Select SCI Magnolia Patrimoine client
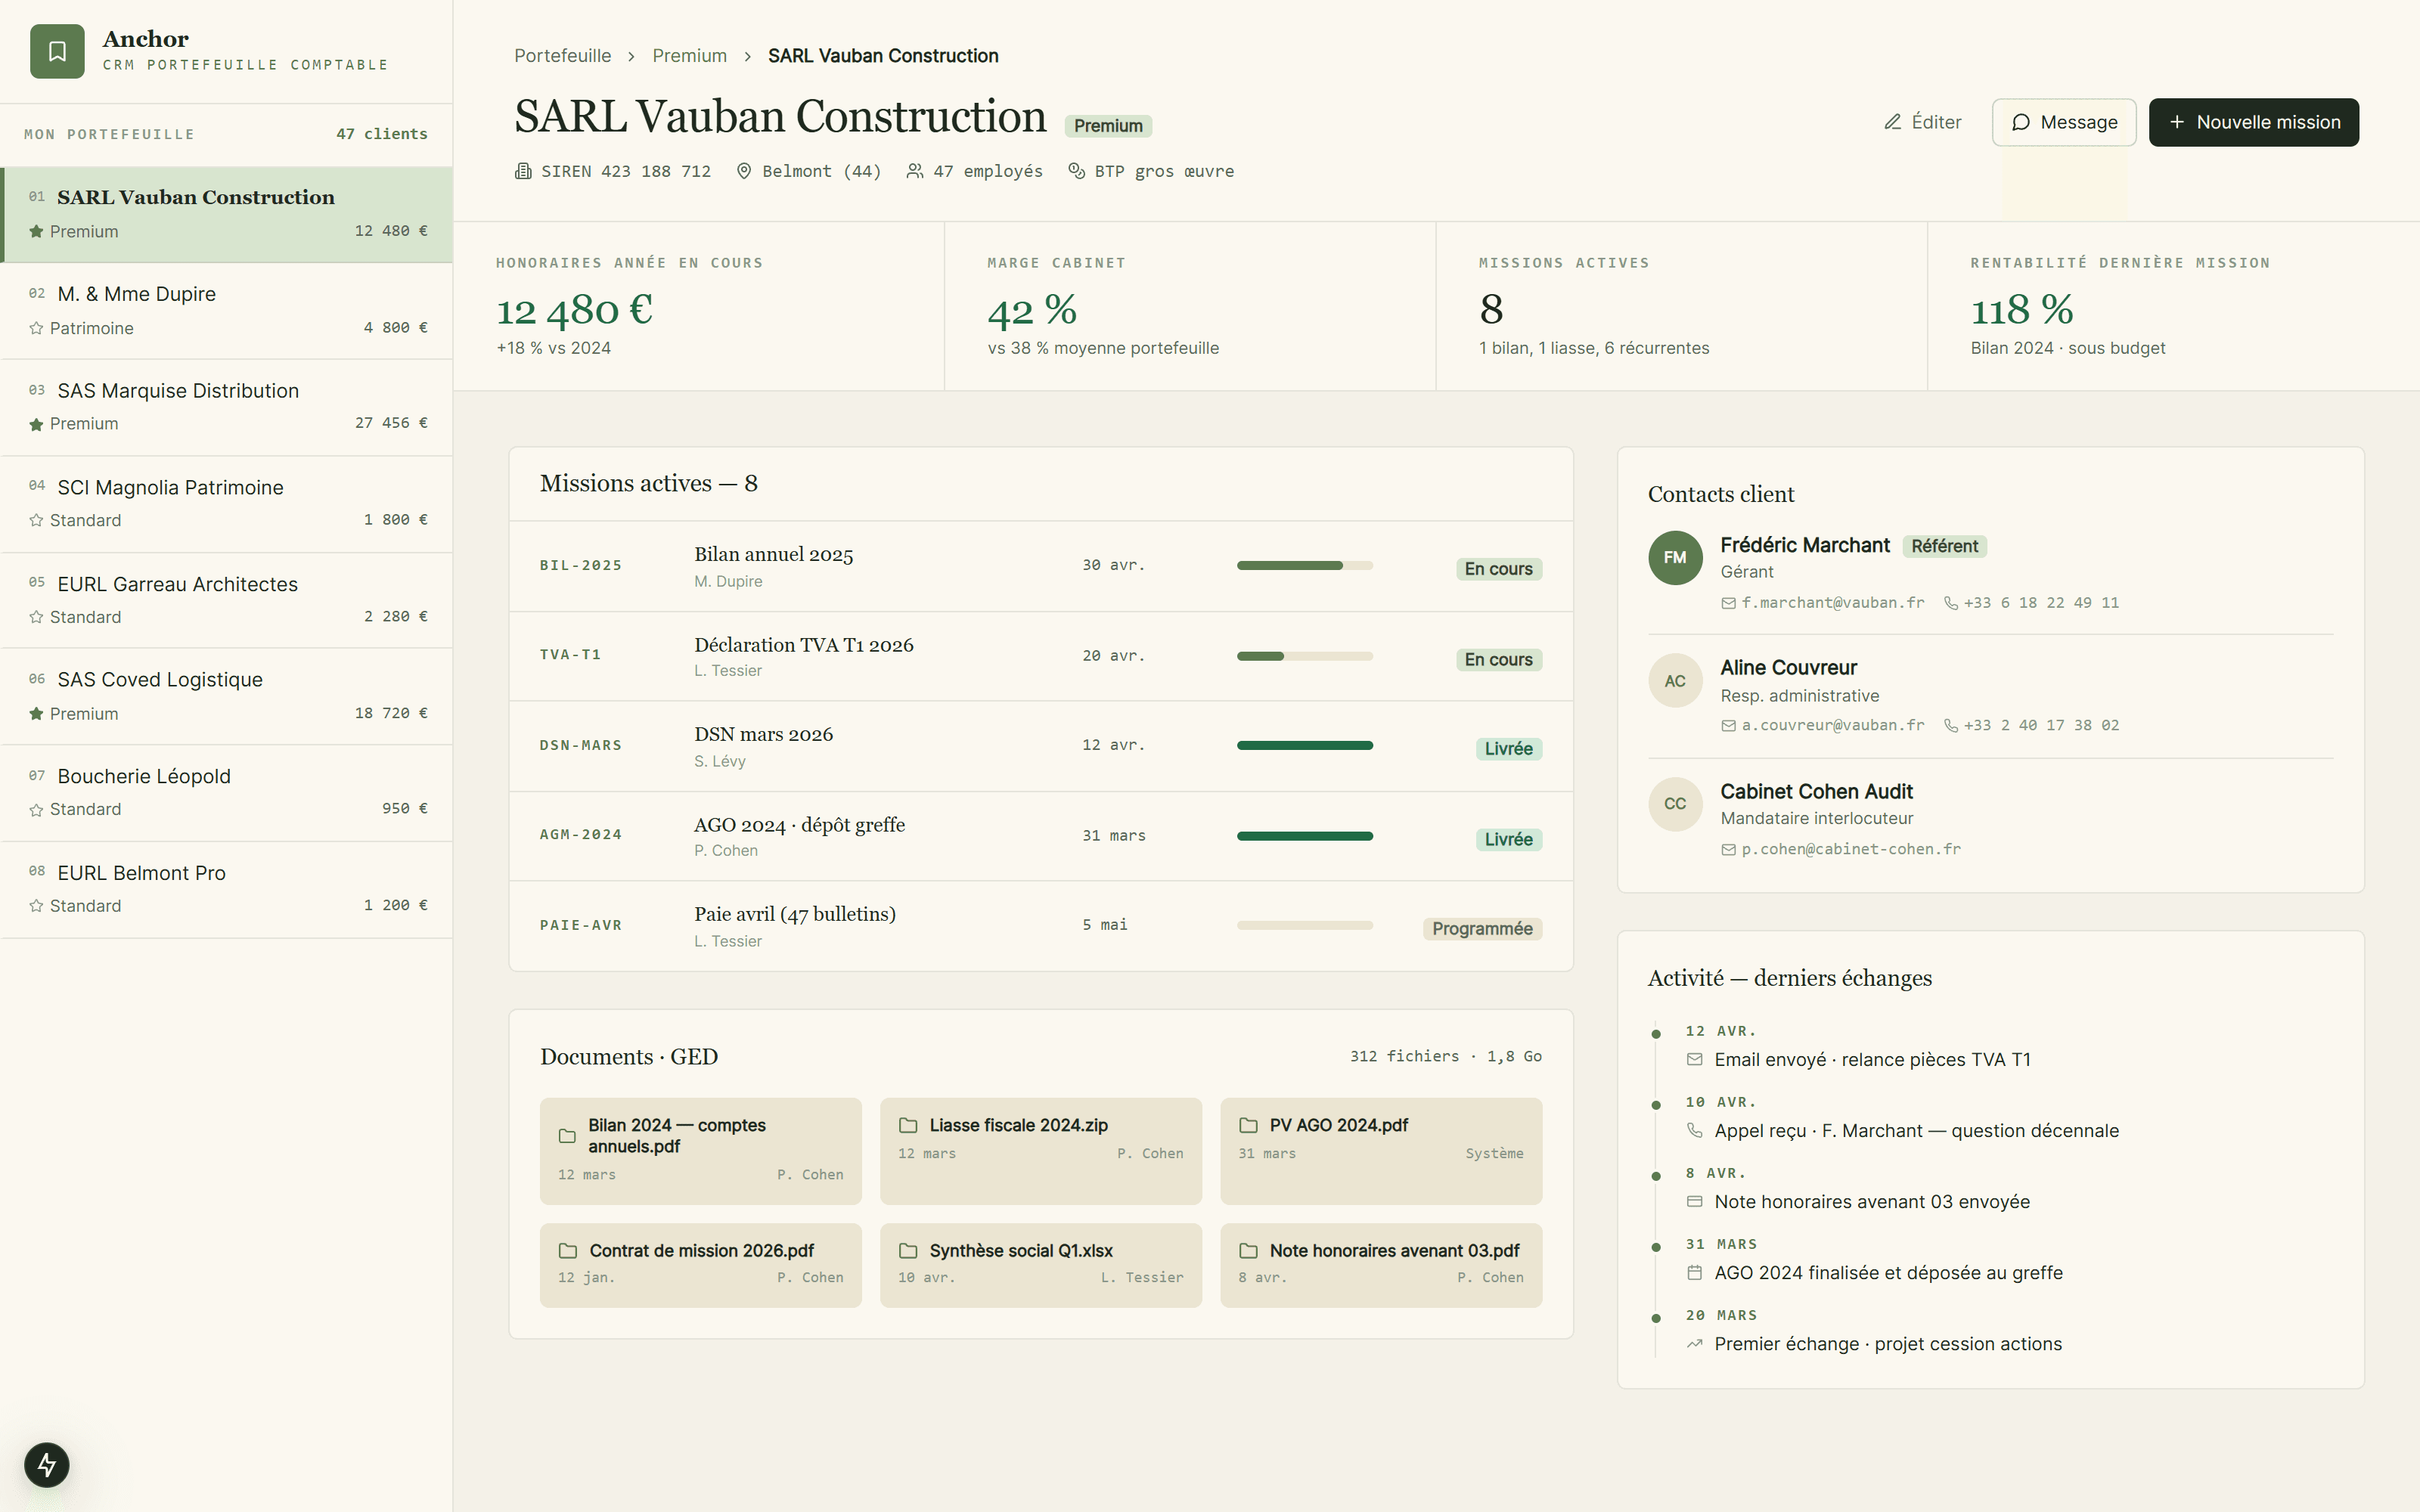Screen dimensions: 2420x1512 [226, 504]
